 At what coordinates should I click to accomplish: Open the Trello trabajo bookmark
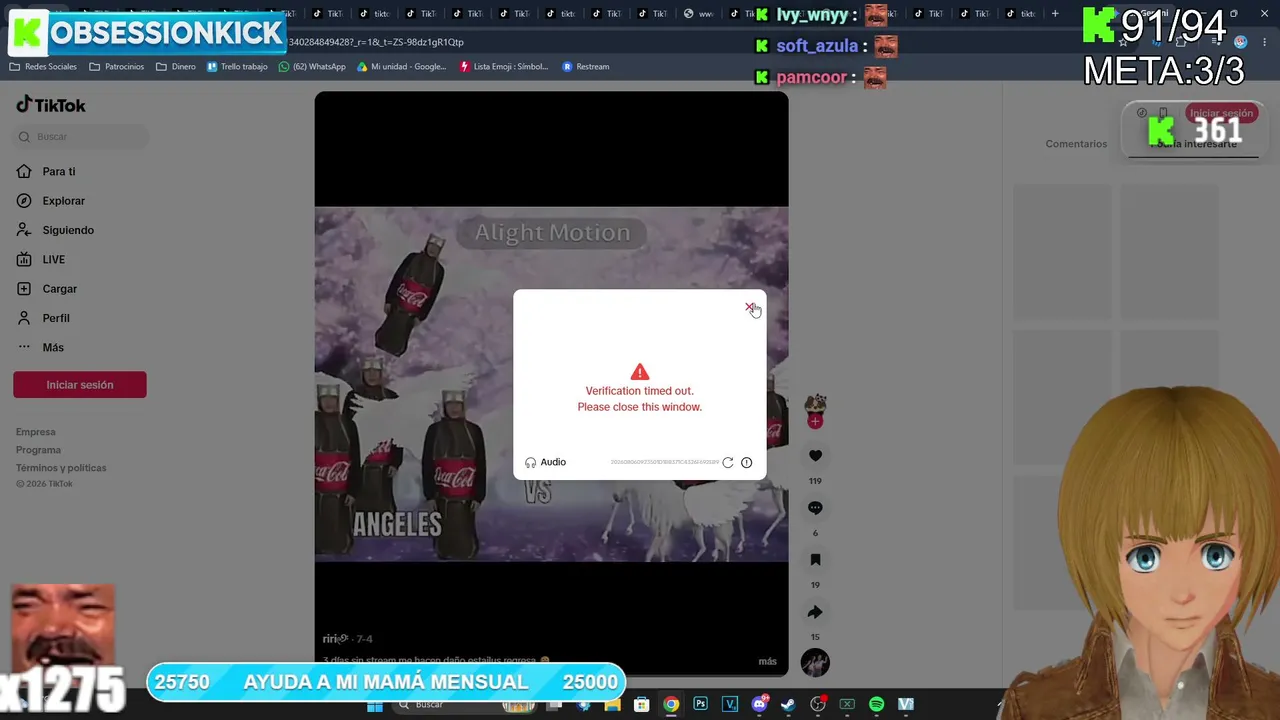(x=237, y=67)
